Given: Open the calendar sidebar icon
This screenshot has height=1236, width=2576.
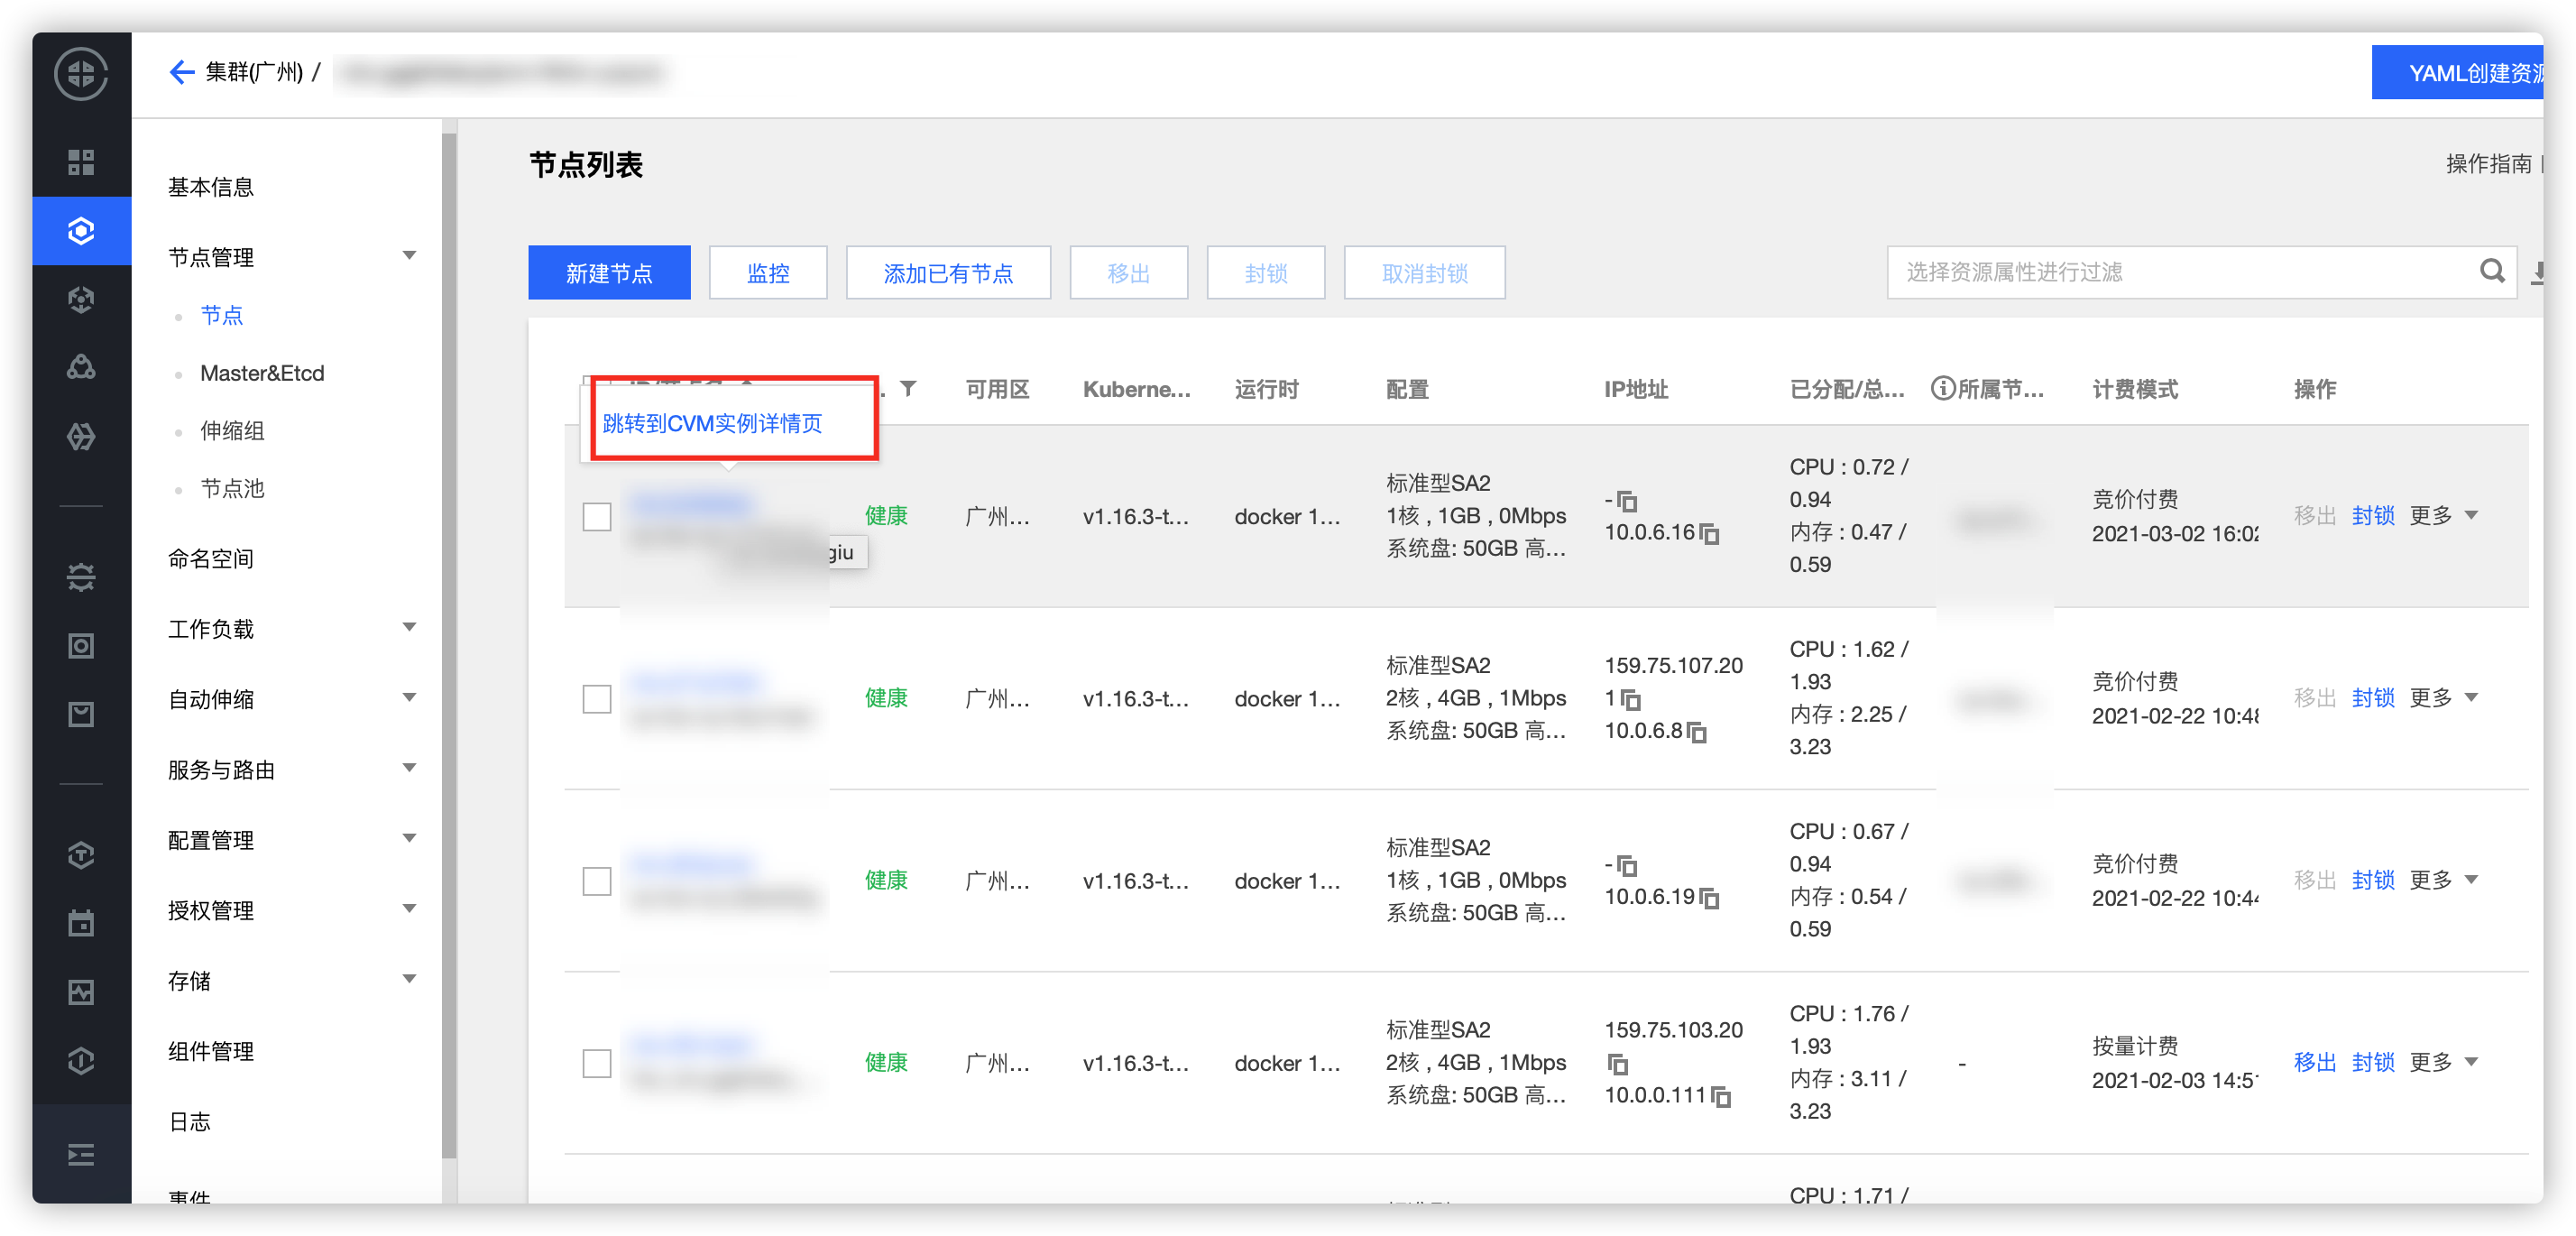Looking at the screenshot, I should [x=81, y=923].
